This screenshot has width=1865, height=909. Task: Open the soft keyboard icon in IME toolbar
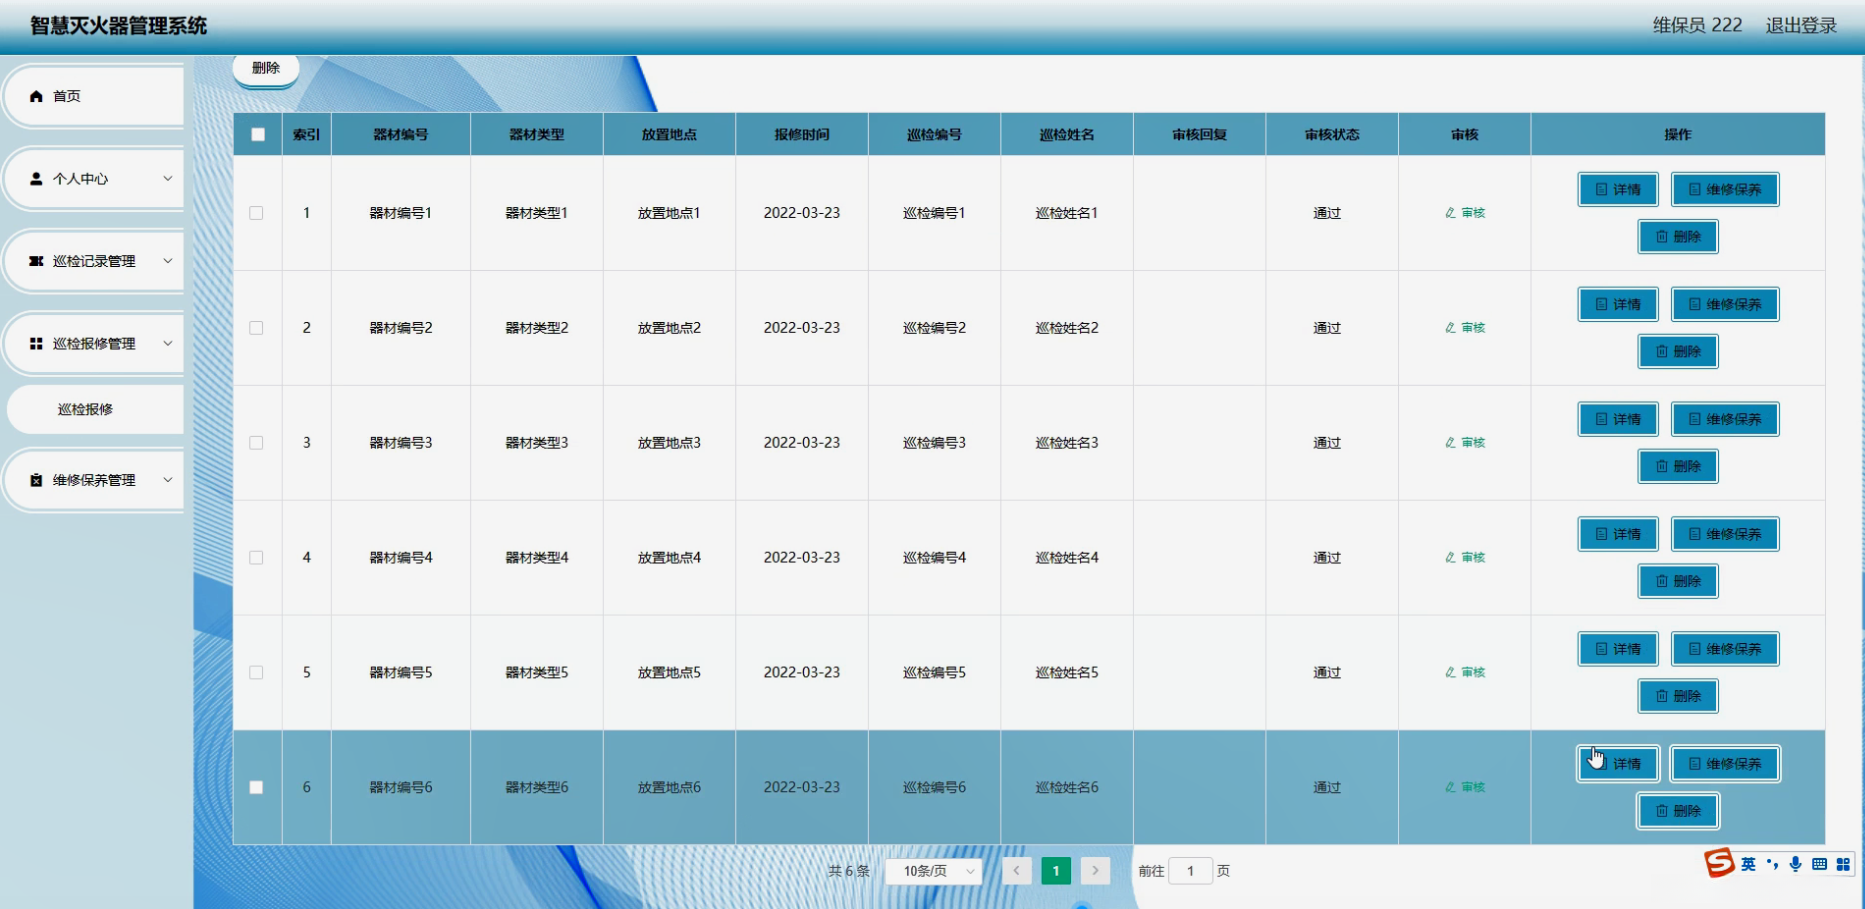click(x=1819, y=864)
